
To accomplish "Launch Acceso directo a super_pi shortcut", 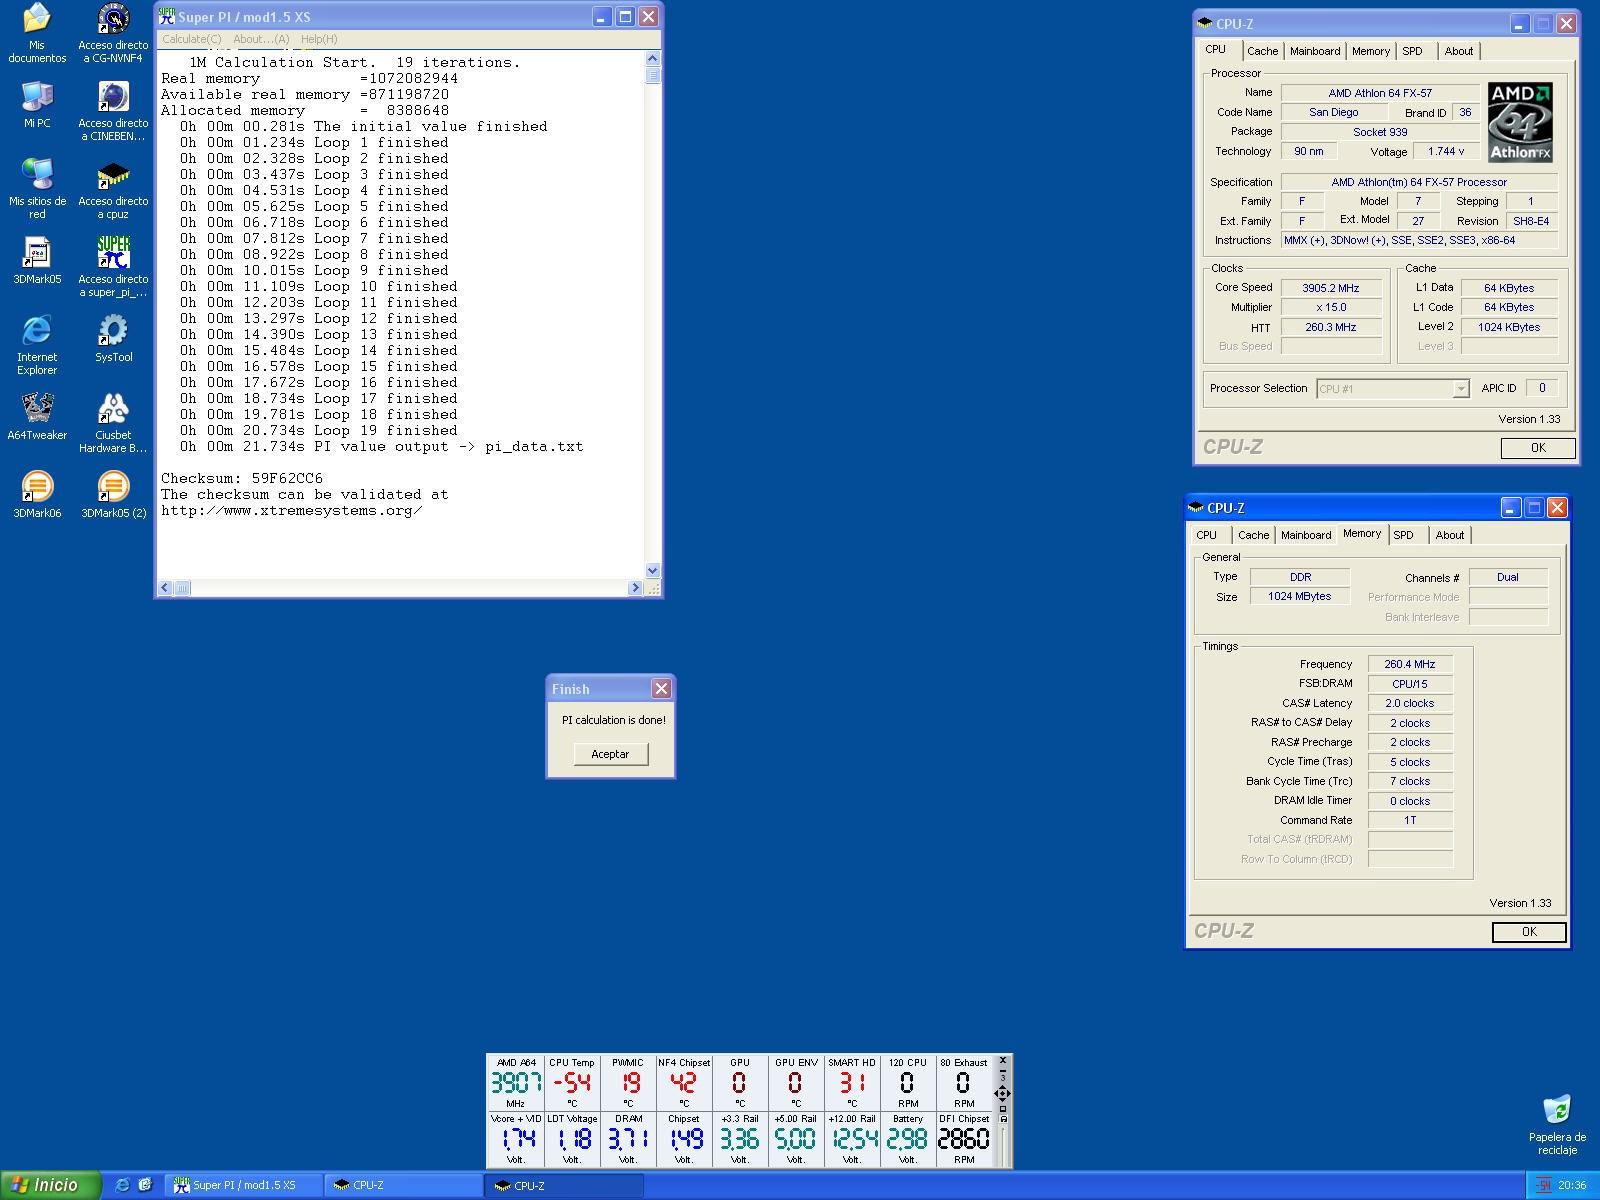I will [x=113, y=267].
